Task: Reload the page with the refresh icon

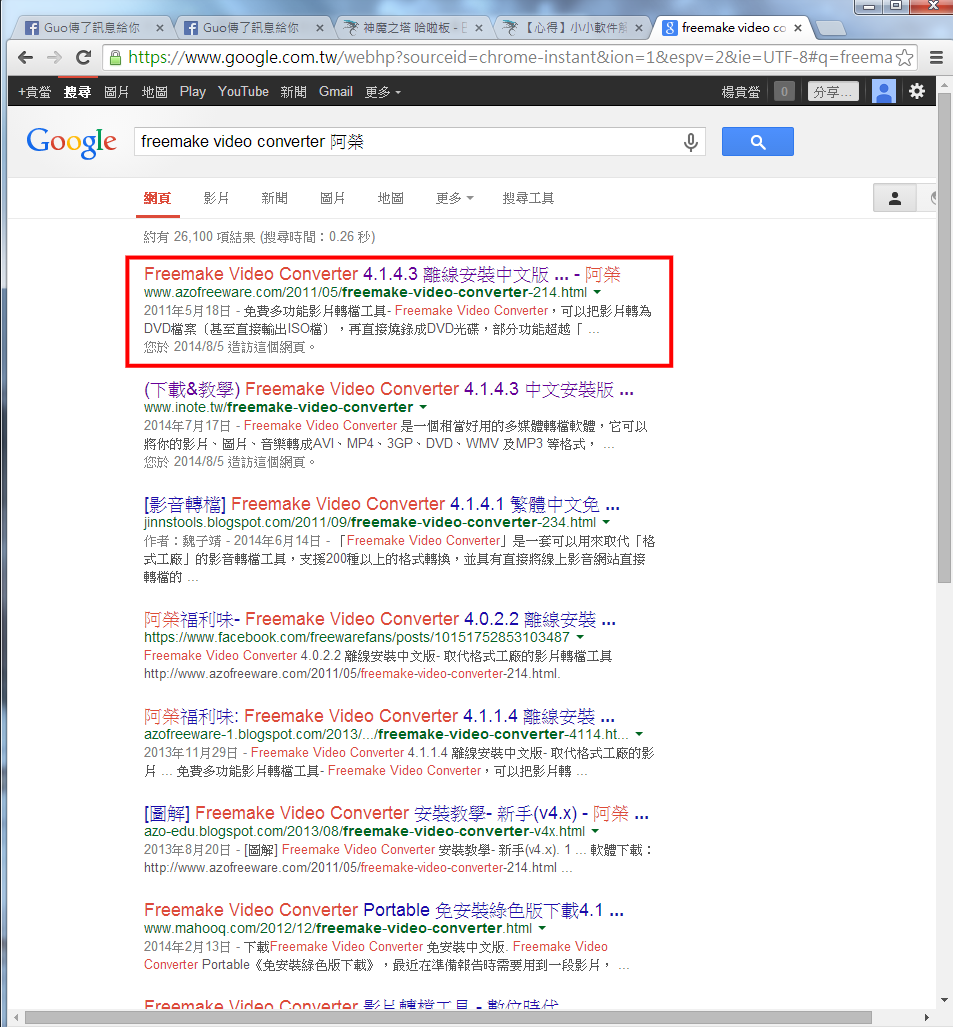Action: [84, 57]
